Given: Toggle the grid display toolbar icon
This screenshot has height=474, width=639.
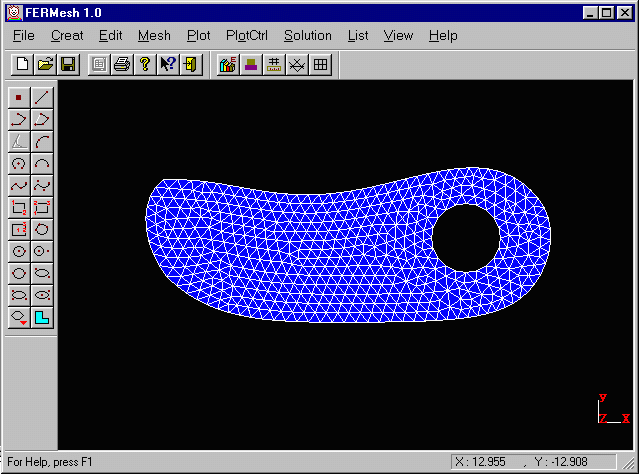Looking at the screenshot, I should pos(321,64).
